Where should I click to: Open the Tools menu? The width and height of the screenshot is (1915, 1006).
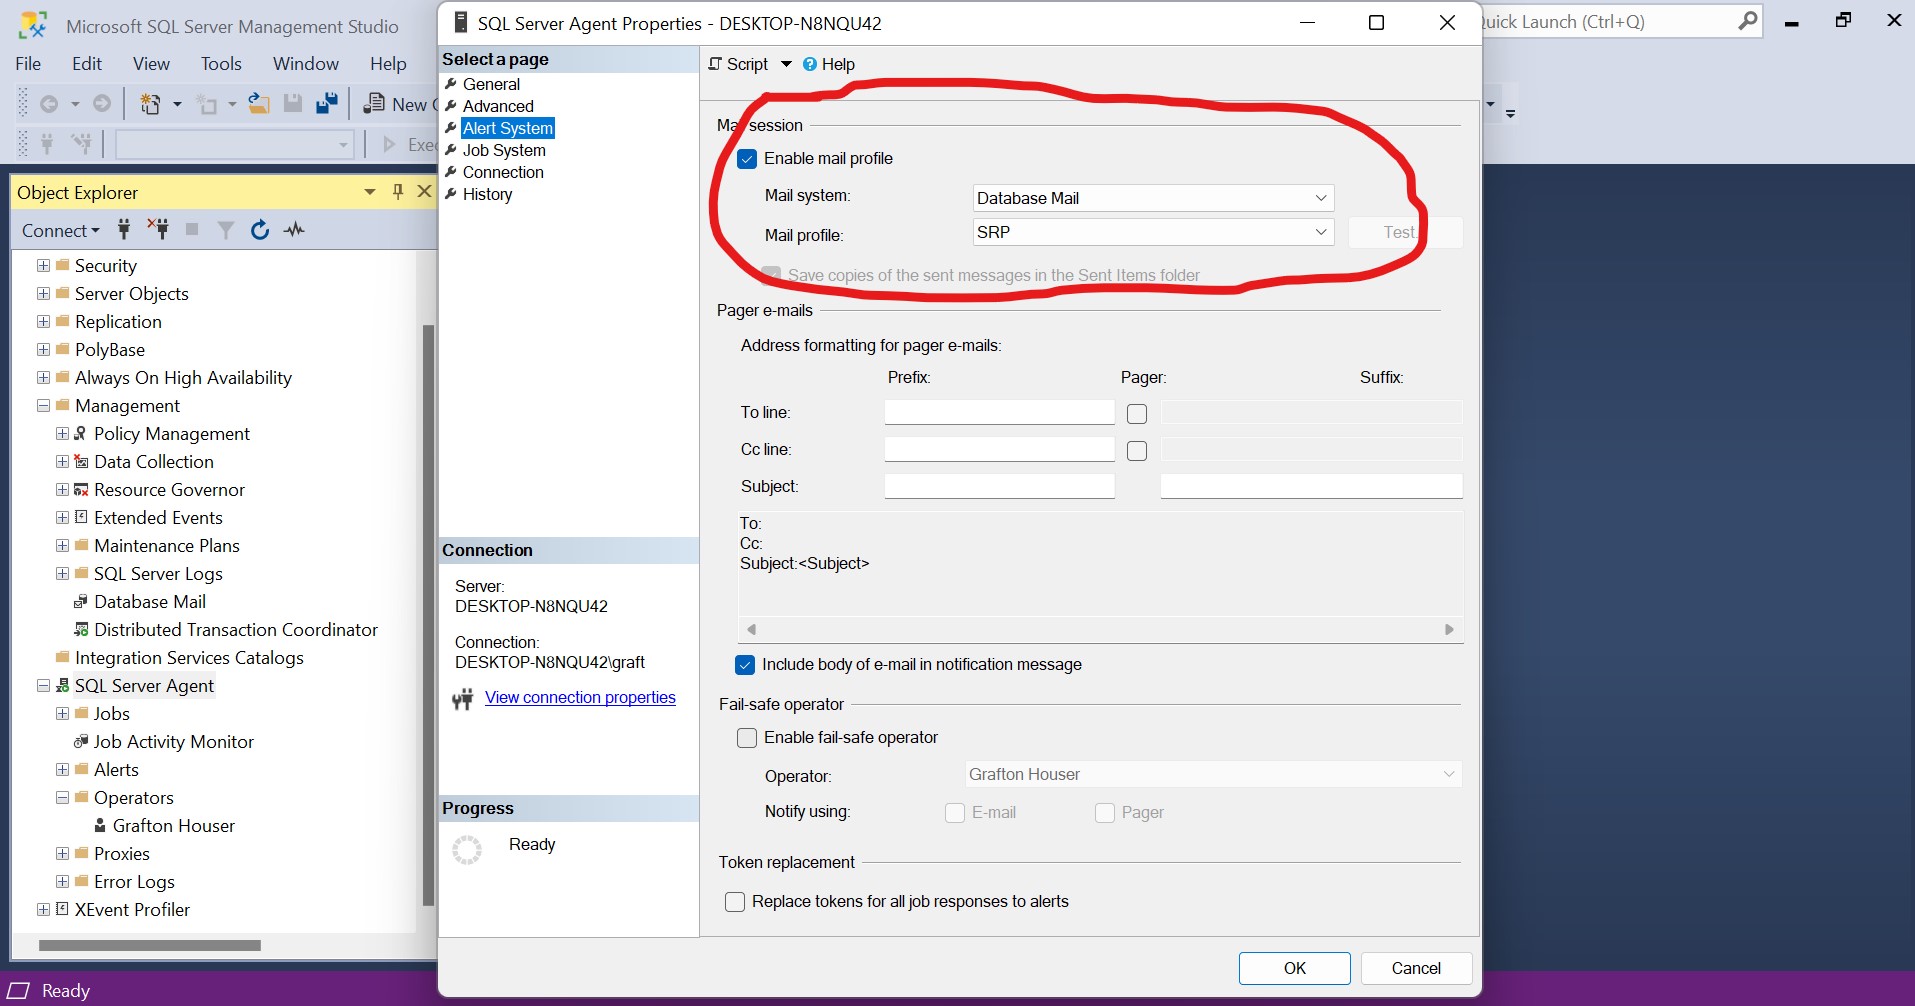tap(221, 64)
